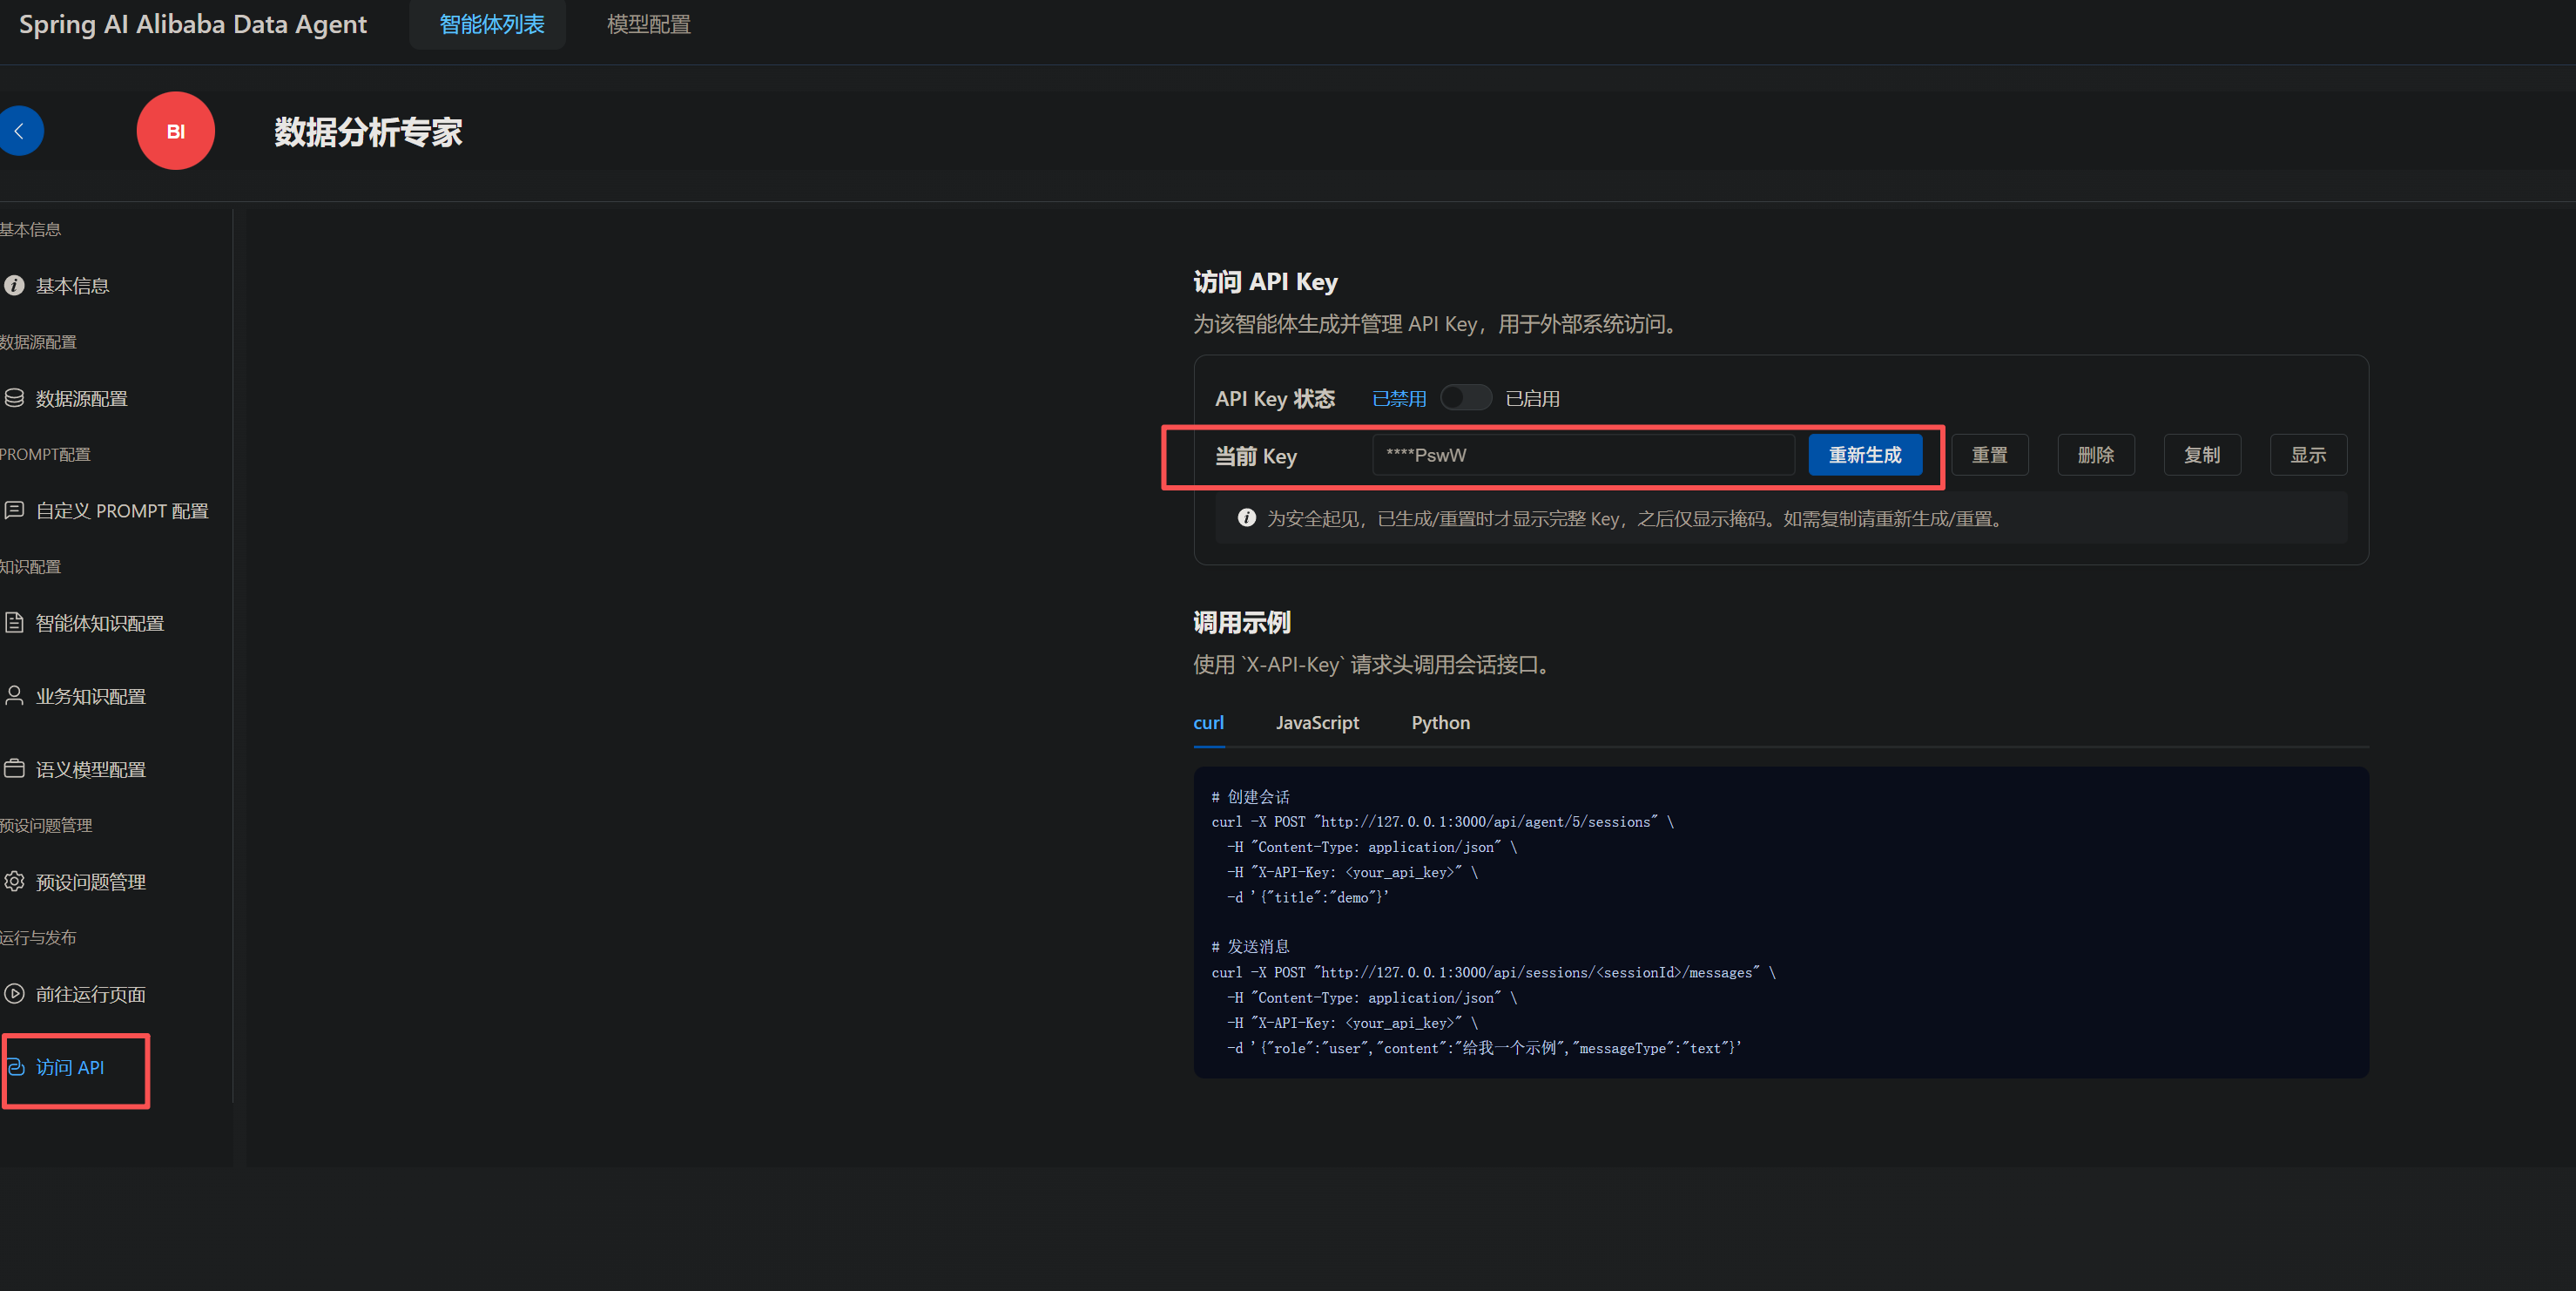Click the 智能体知识配置 document icon
Viewport: 2576px width, 1291px height.
[14, 623]
